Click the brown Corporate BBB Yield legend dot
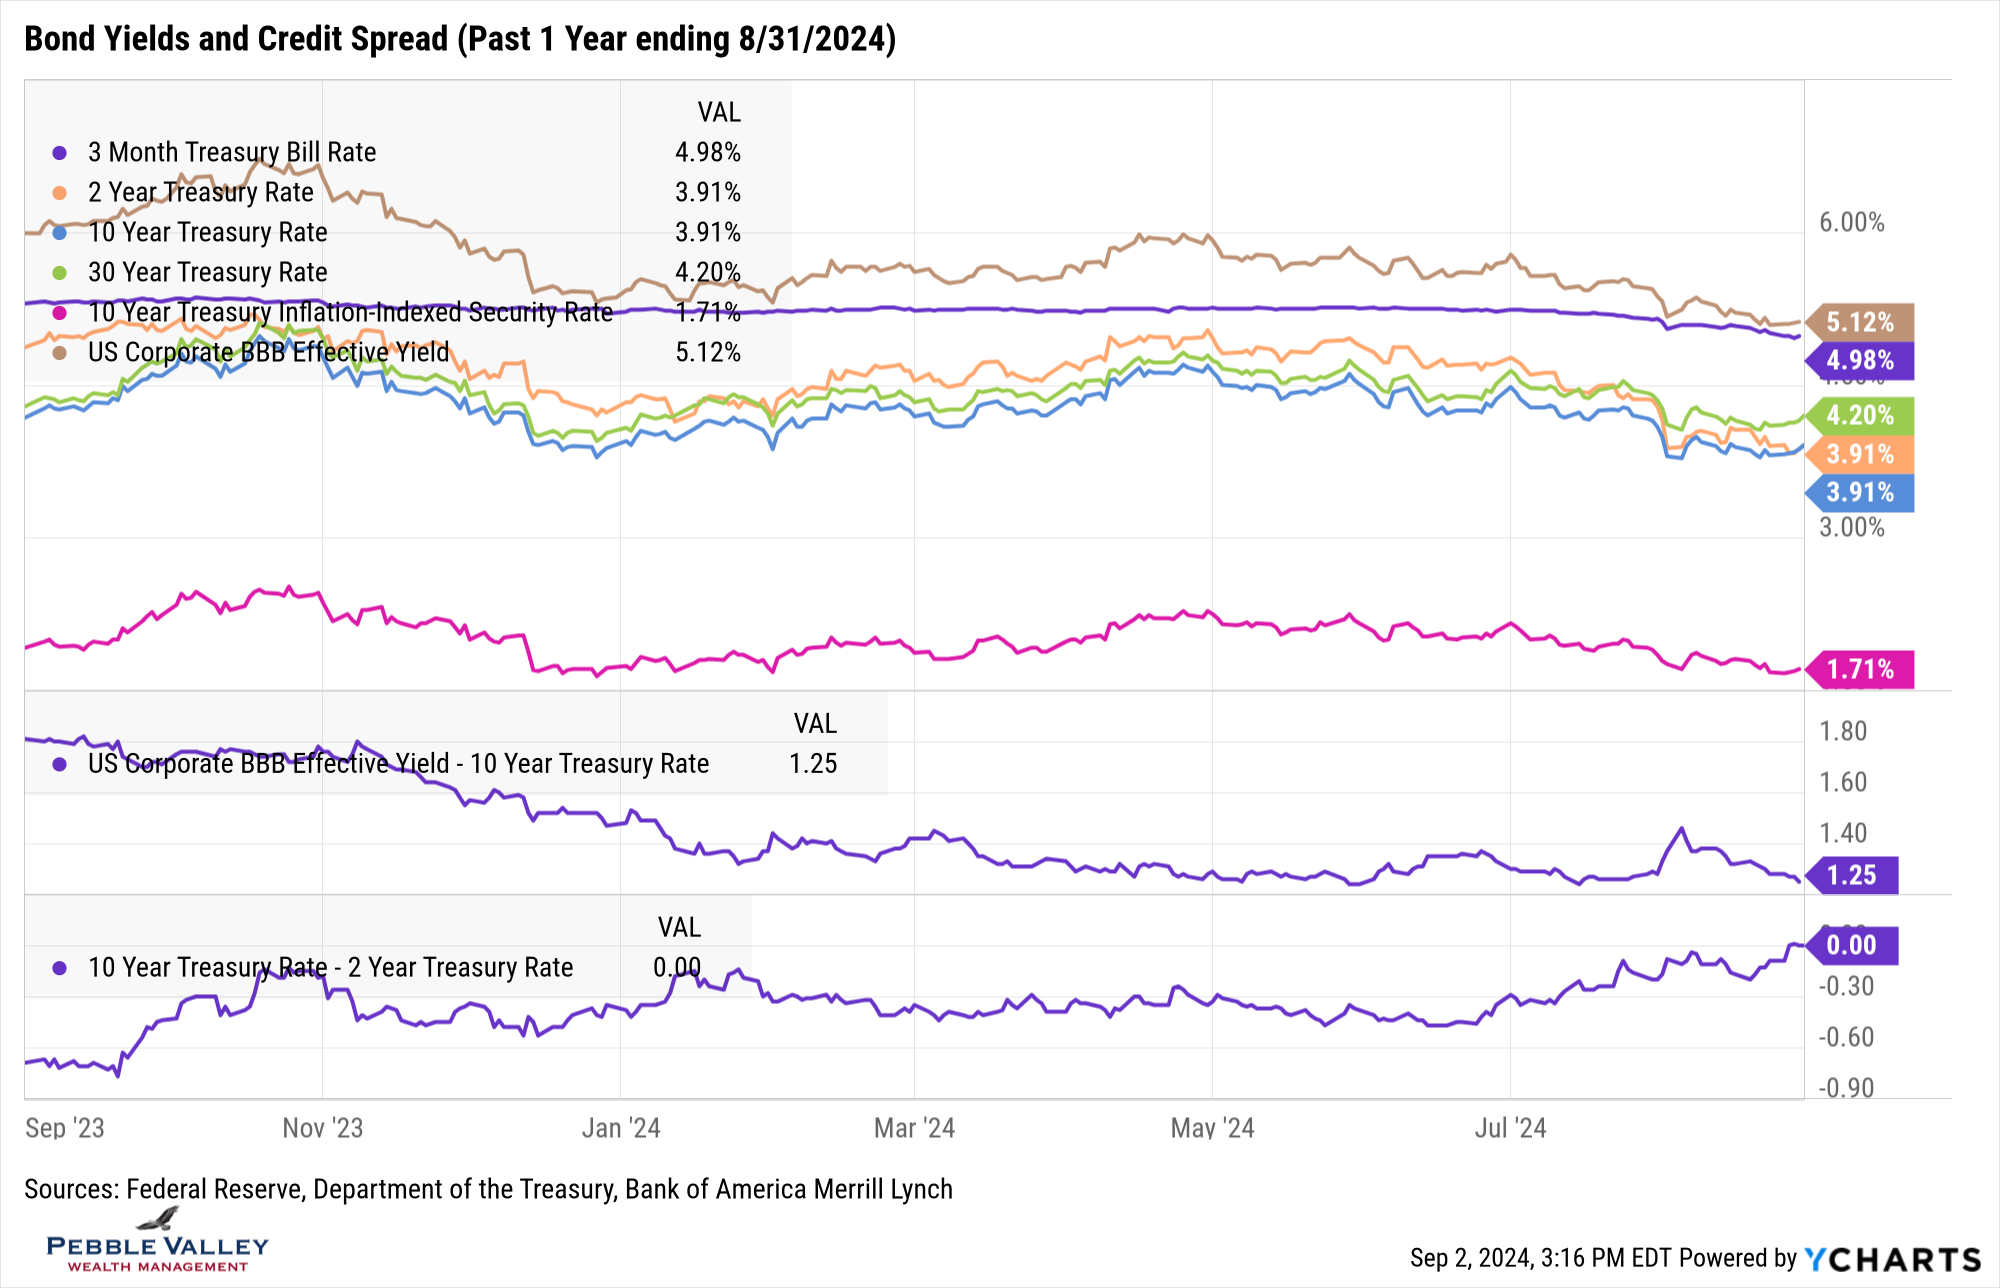 (60, 353)
